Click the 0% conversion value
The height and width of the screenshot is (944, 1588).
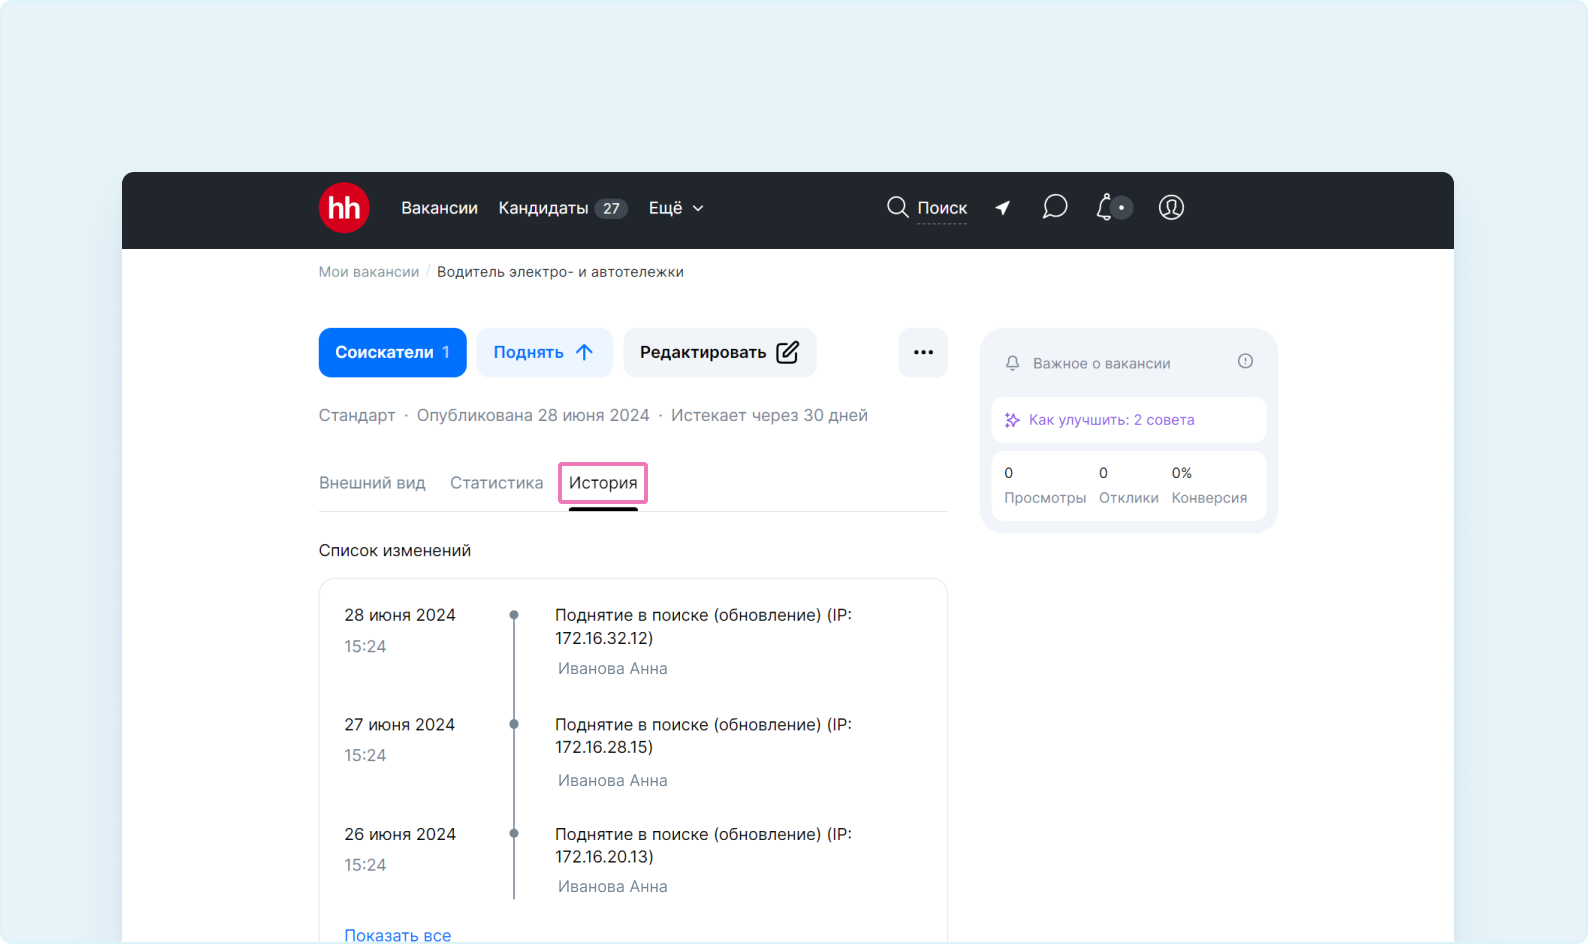coord(1182,473)
